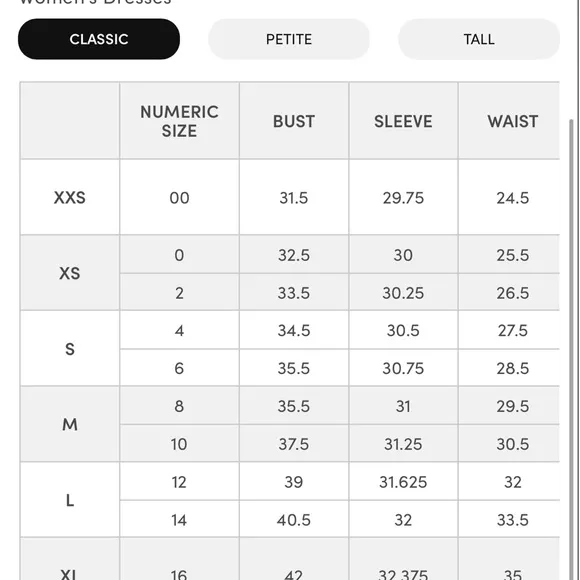Screen dimensions: 580x580
Task: Click the sleeve value 29.75 cell
Action: pyautogui.click(x=403, y=197)
